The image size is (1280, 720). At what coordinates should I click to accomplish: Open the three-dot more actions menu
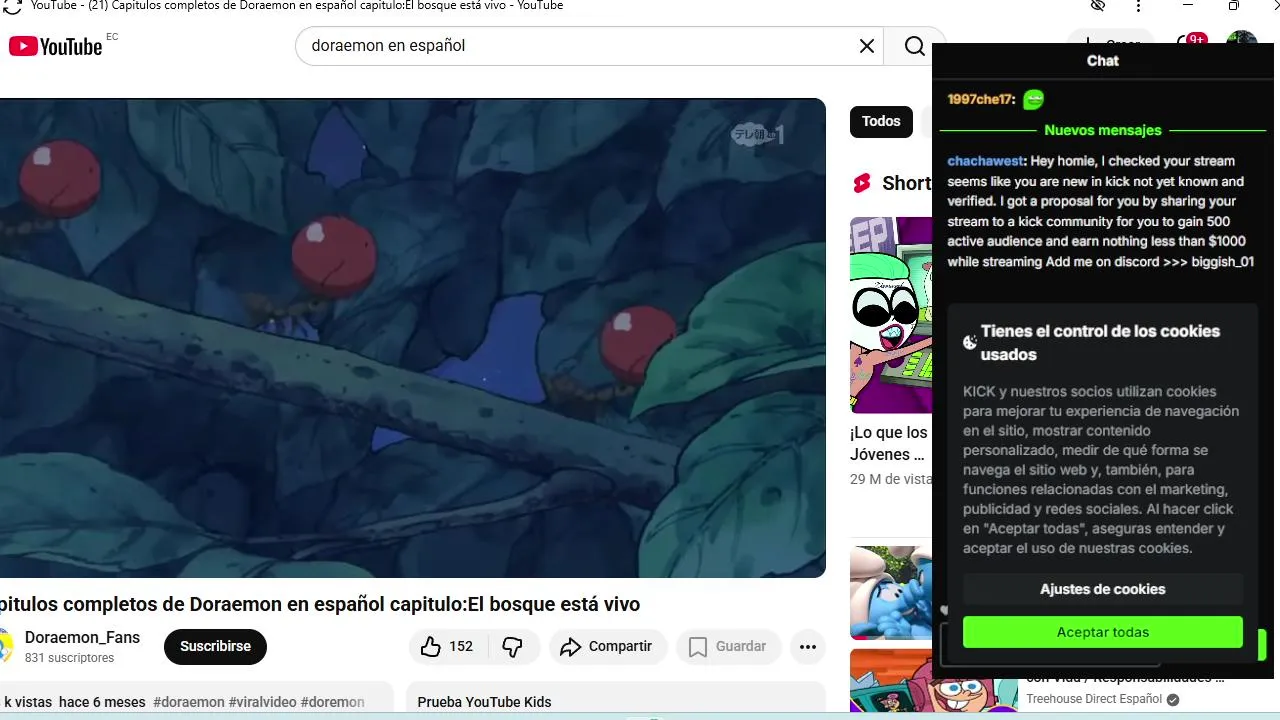808,647
